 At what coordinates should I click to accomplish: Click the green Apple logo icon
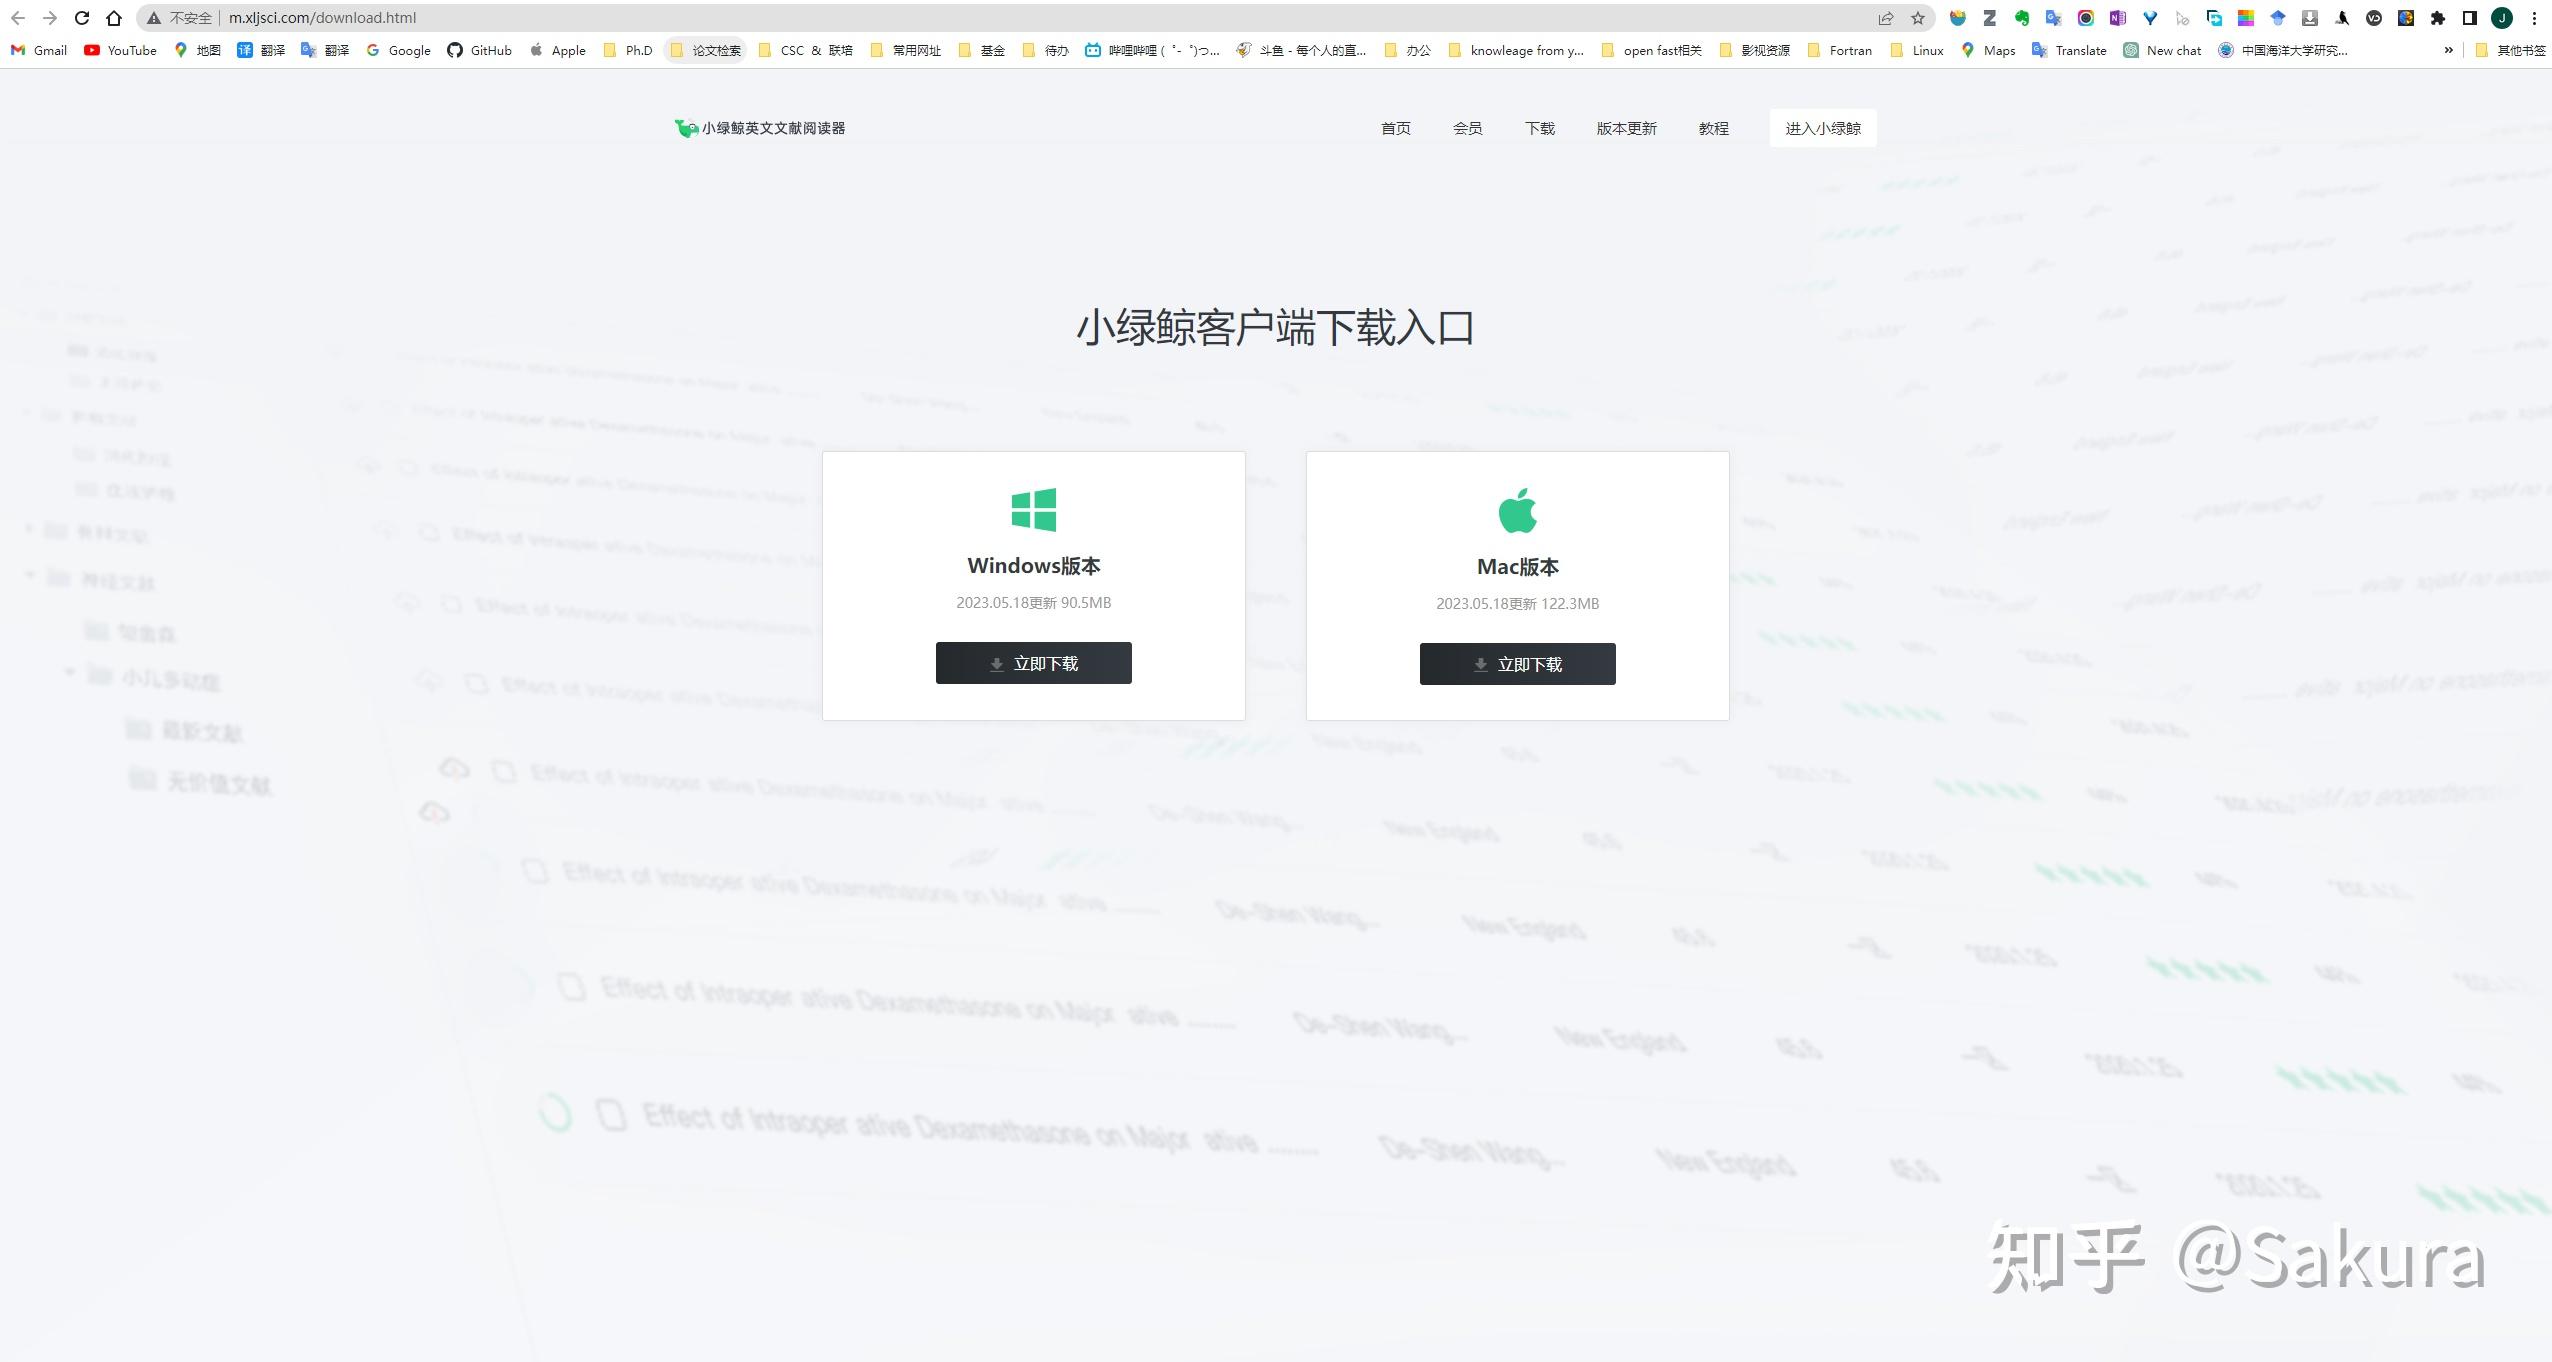[x=1517, y=511]
